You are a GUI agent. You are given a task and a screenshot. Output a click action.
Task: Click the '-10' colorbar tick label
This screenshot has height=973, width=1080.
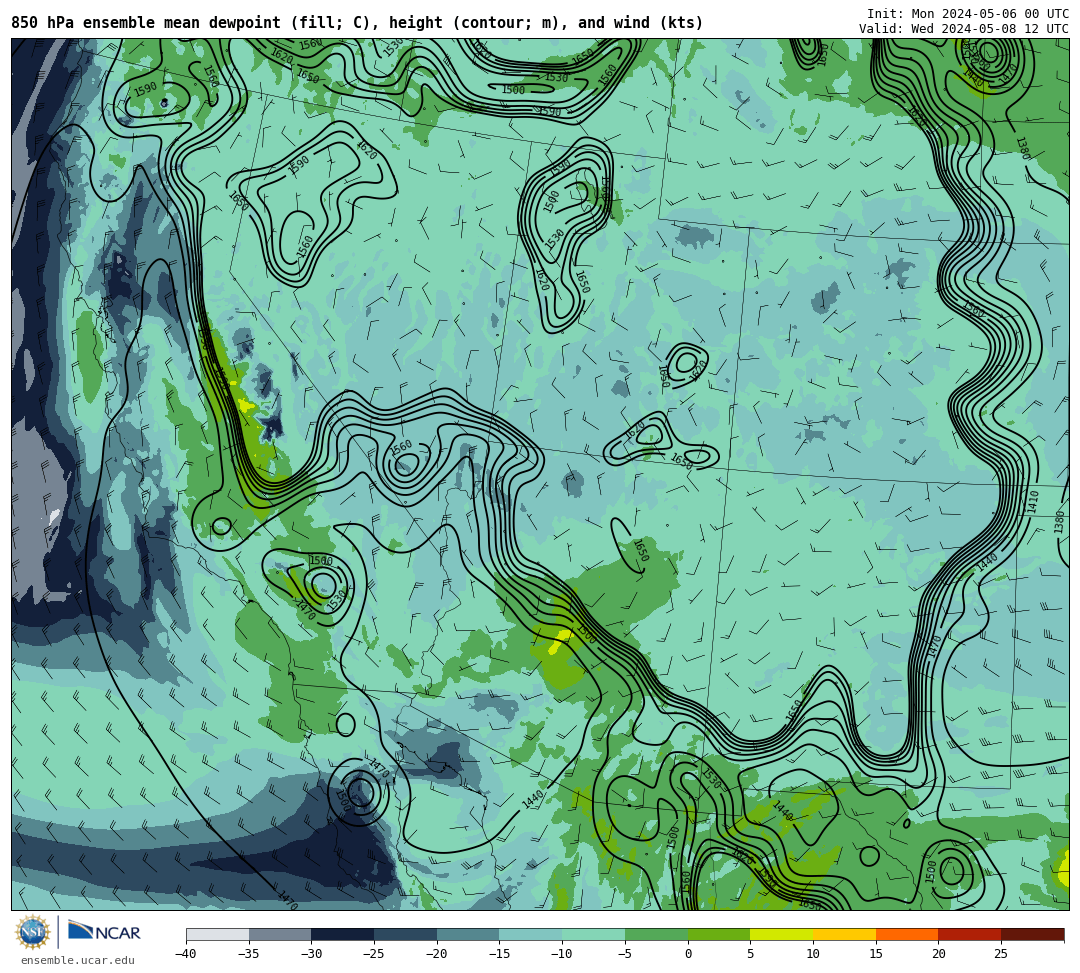(562, 954)
